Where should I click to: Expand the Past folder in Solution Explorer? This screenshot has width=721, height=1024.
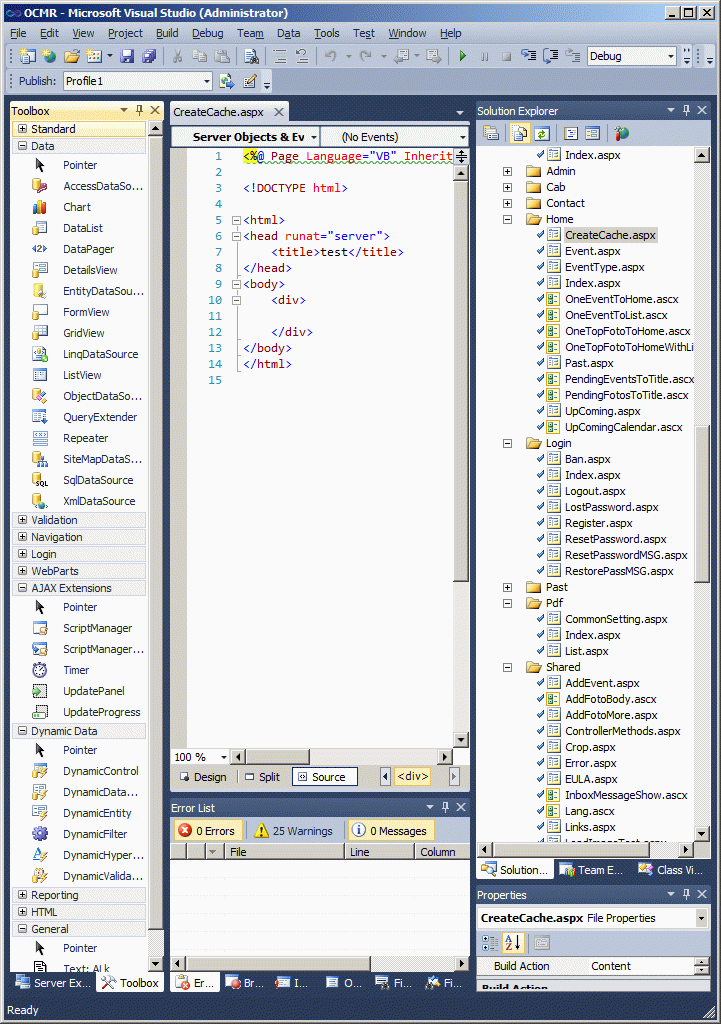(x=507, y=587)
